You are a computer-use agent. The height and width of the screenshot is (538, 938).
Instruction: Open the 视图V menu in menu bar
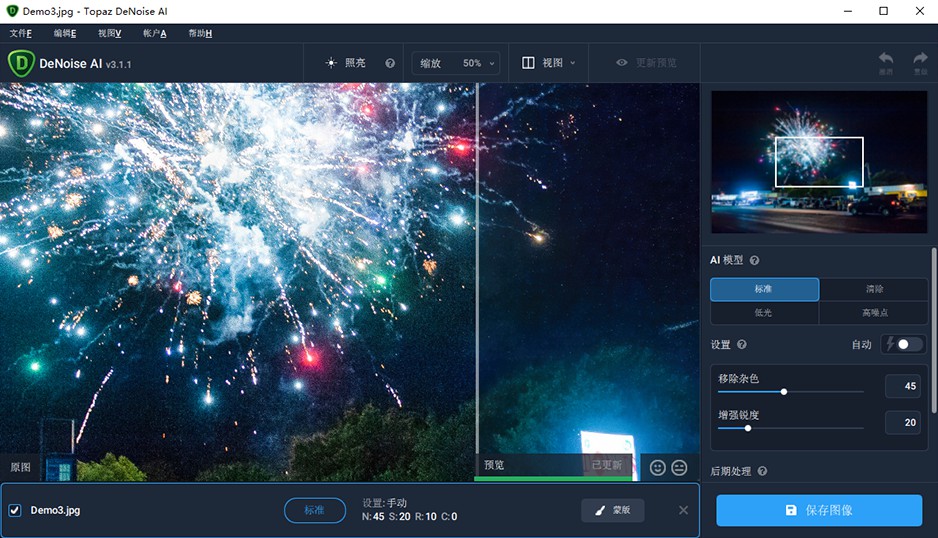tap(109, 34)
